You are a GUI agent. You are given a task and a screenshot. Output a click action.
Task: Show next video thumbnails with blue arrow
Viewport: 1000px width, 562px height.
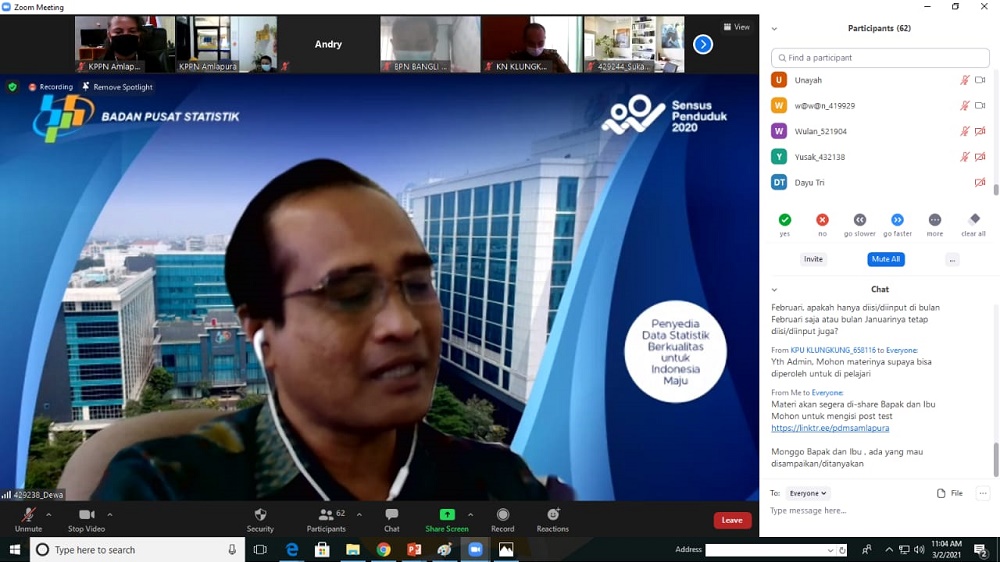[703, 44]
